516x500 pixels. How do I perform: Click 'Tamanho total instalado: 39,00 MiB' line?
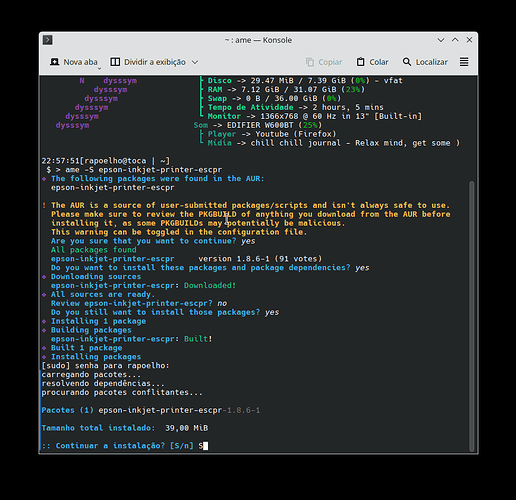[x=125, y=428]
